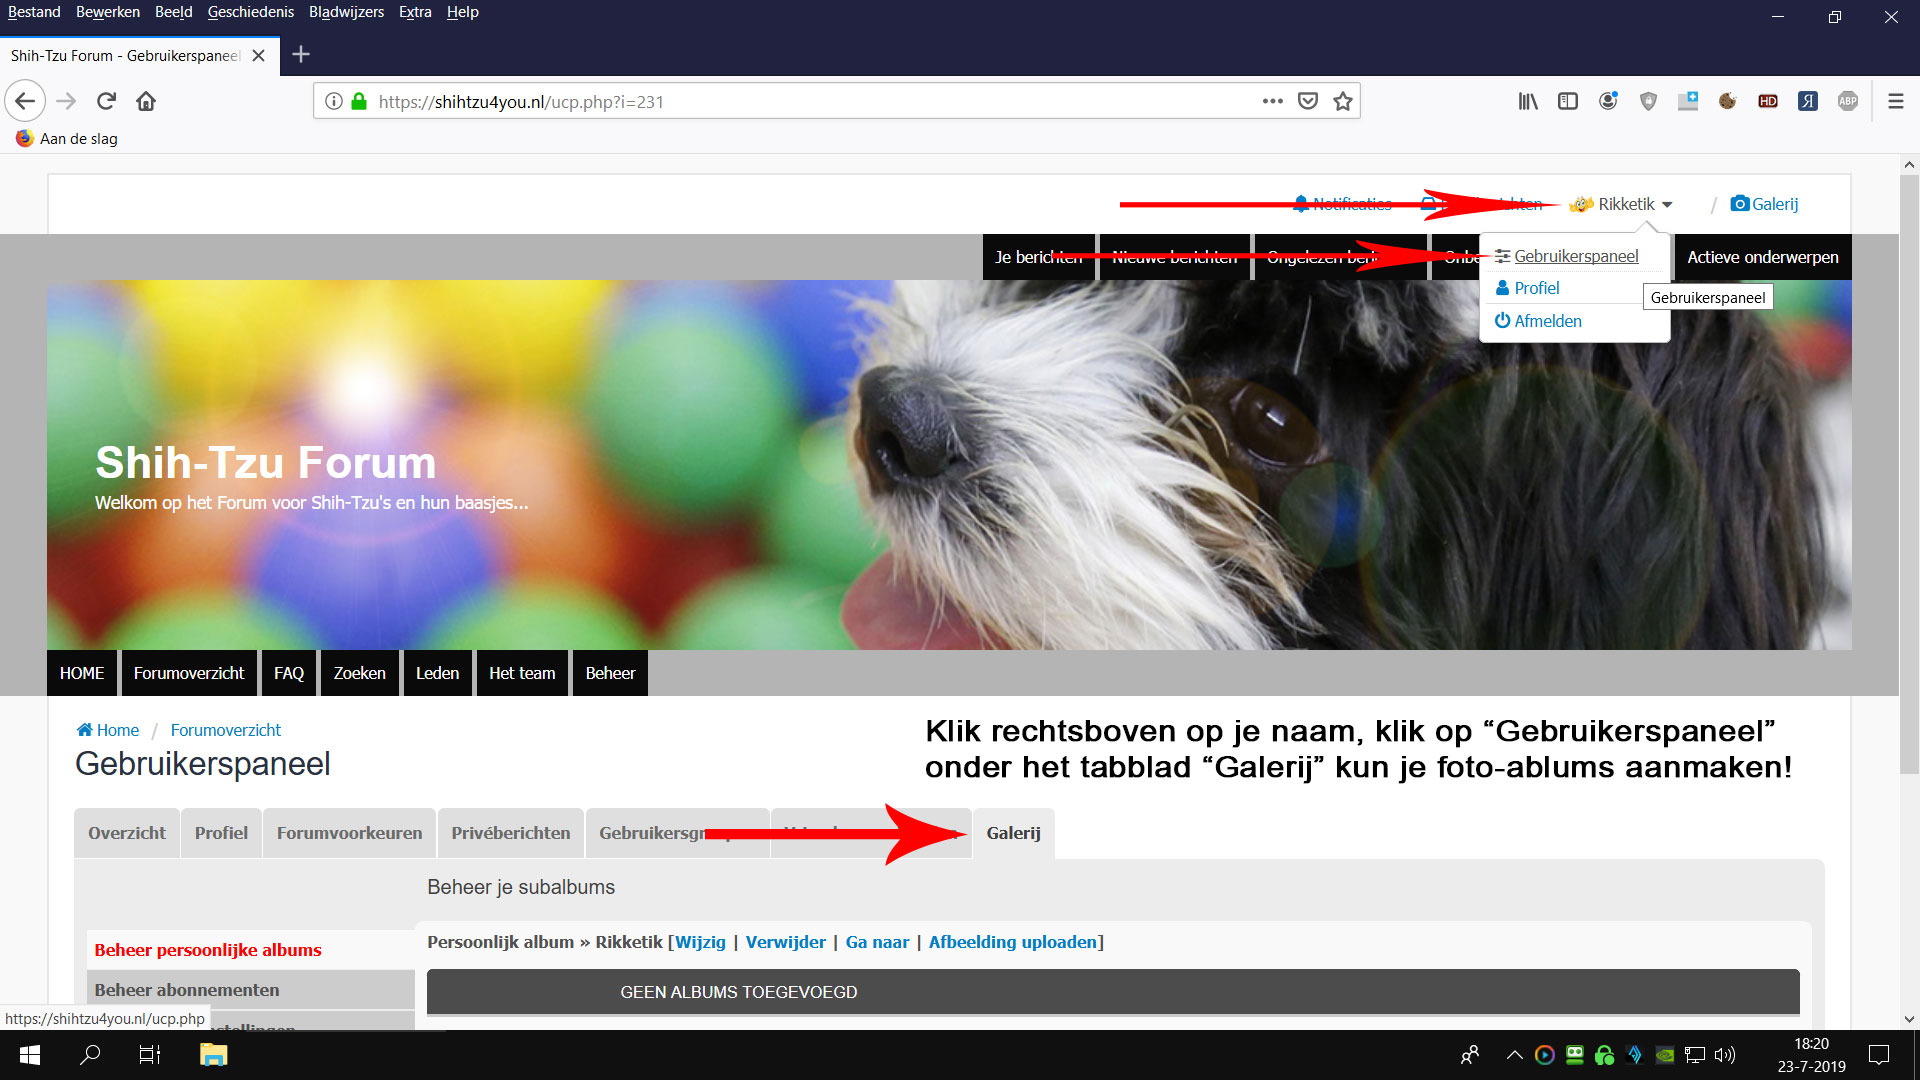Click the browser home icon
Image resolution: width=1920 pixels, height=1080 pixels.
(x=146, y=101)
